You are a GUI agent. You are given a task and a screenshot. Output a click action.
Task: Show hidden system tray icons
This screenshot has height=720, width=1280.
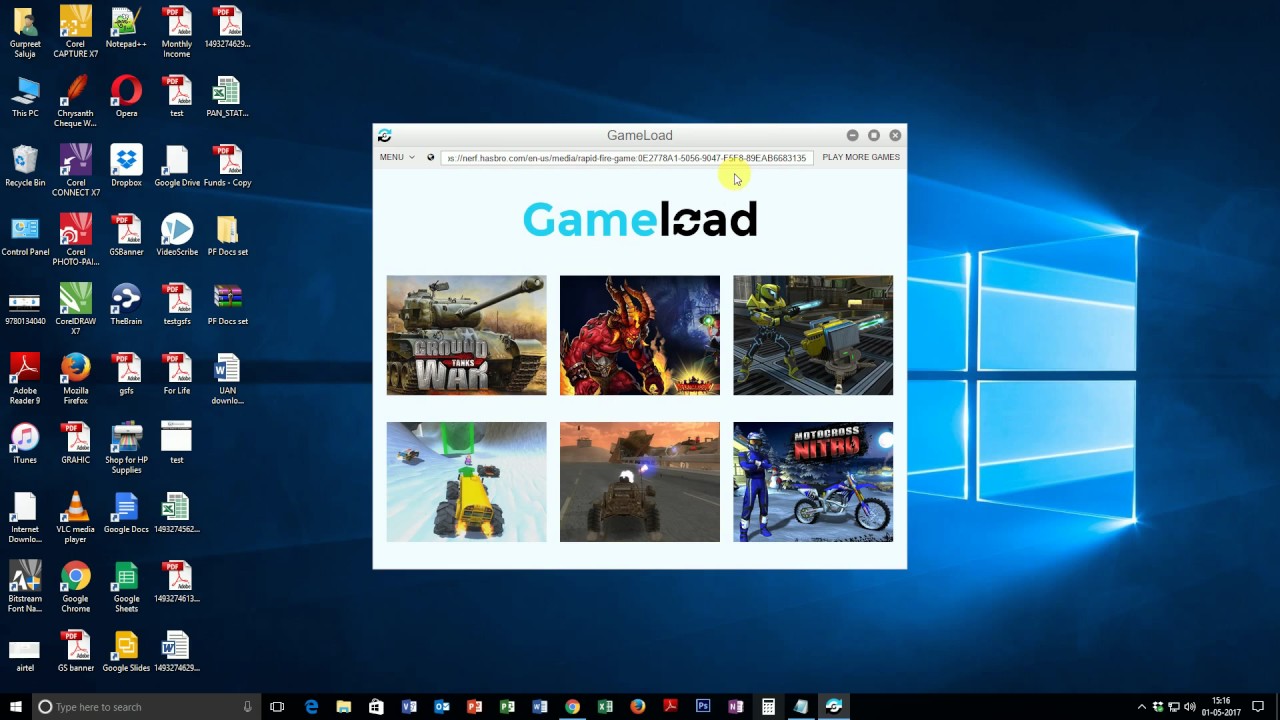pos(1142,707)
